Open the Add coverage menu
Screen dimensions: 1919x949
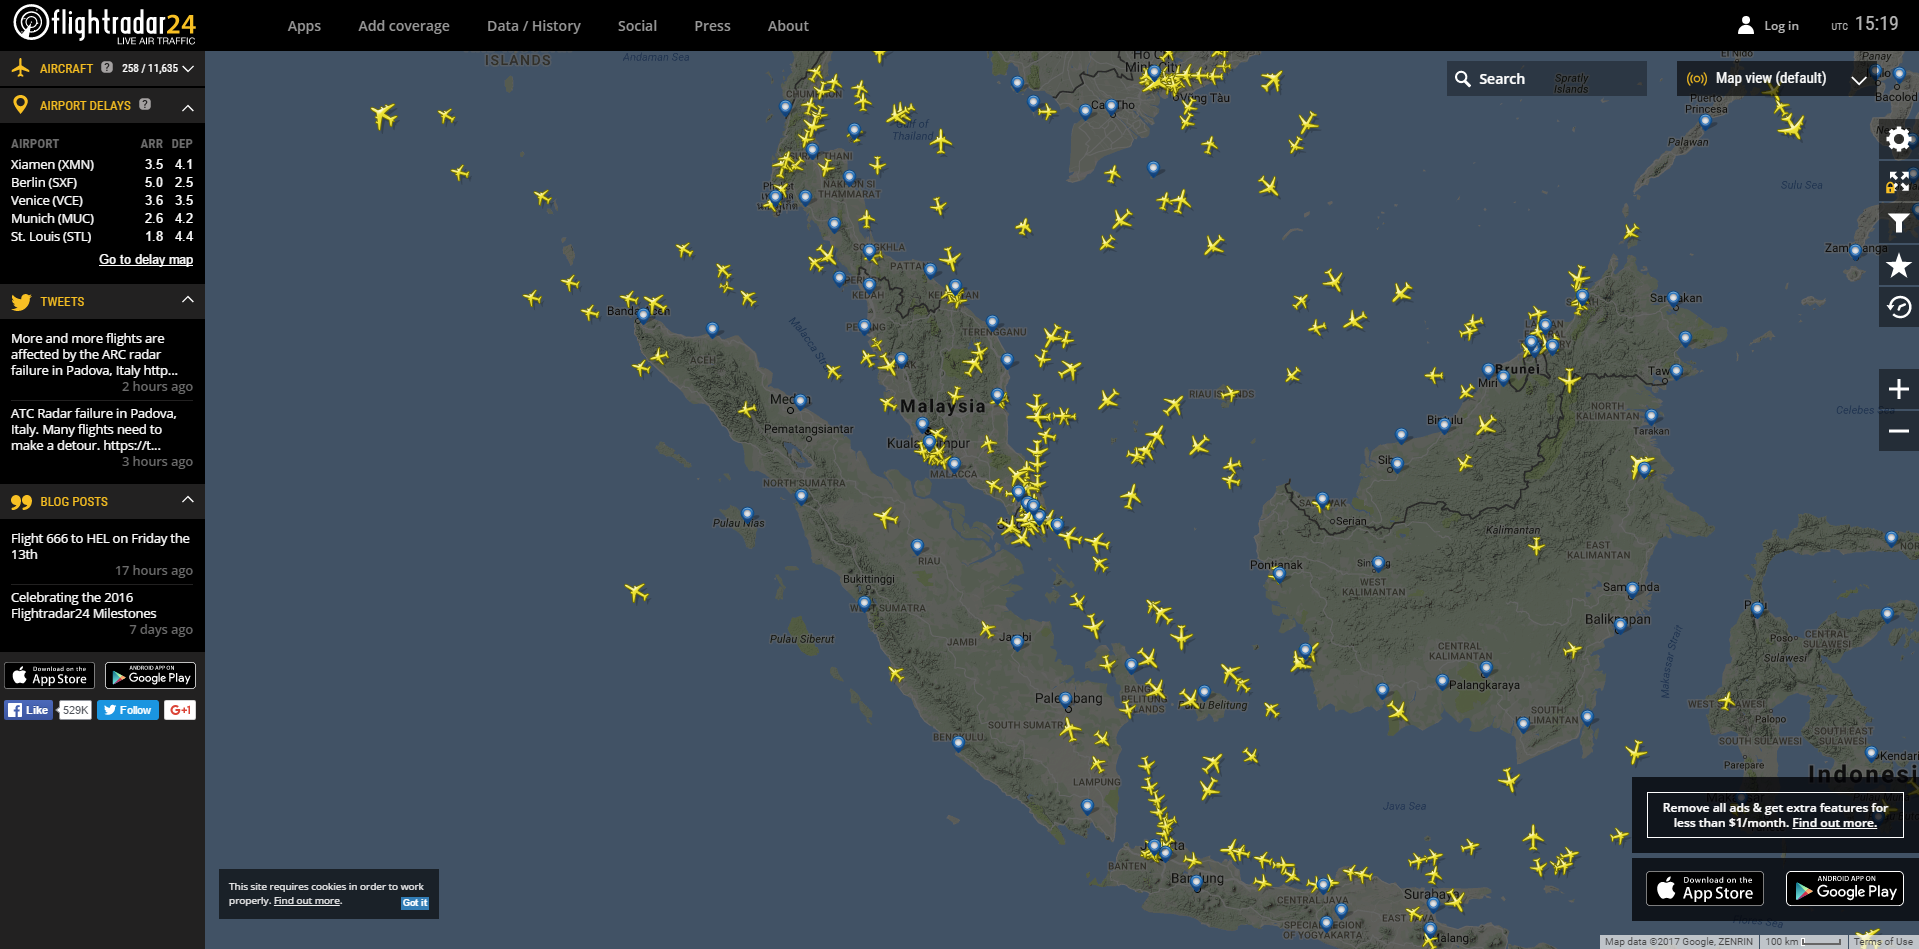point(404,26)
